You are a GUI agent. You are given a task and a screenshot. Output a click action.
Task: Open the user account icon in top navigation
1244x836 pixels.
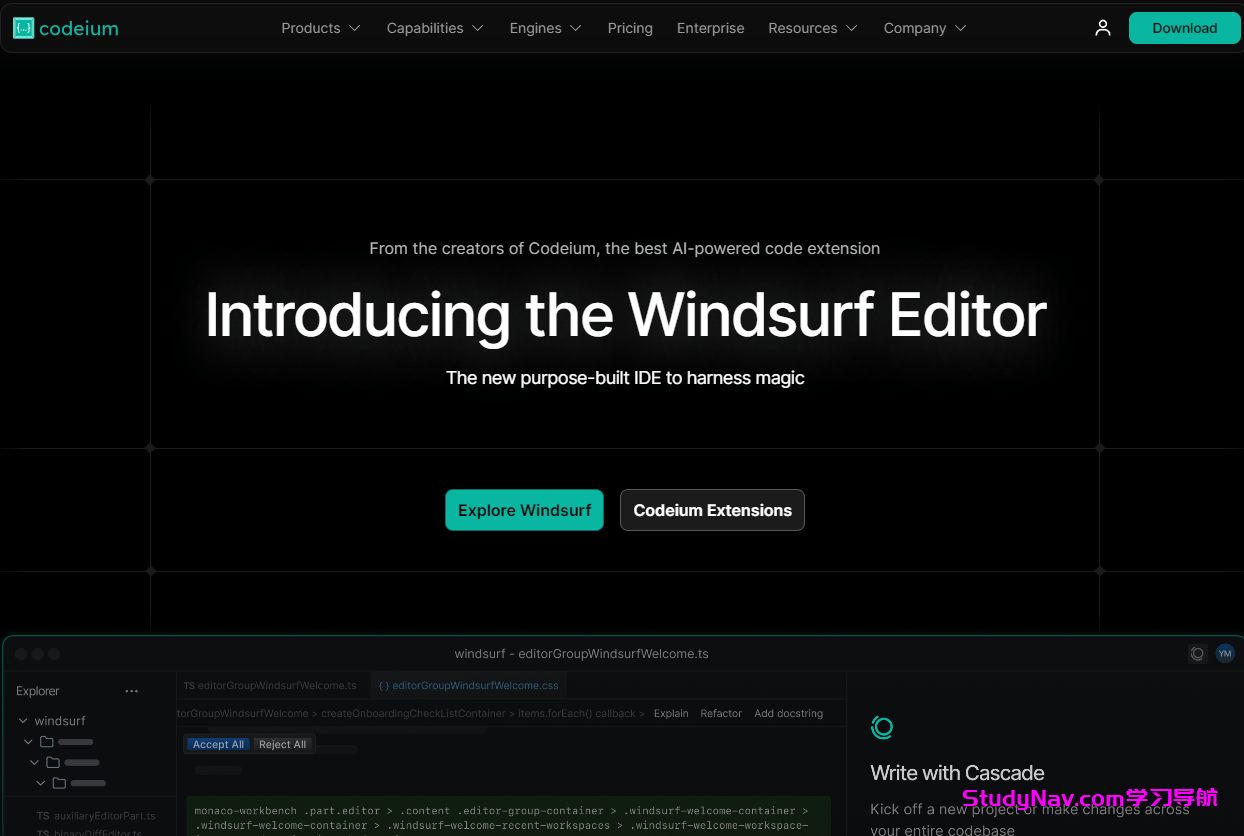coord(1103,28)
